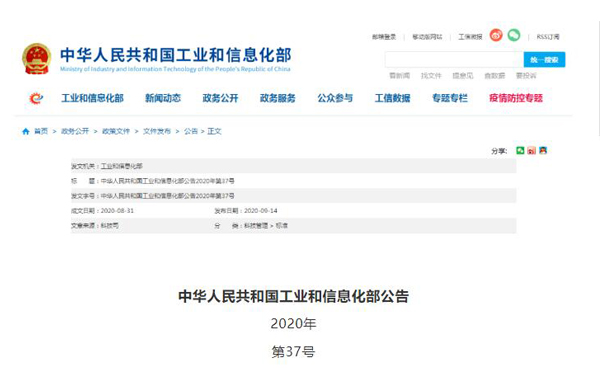Screen dimensions: 600x387
Task: Click the 发布日期 value 2020-09-14
Action: coord(261,211)
